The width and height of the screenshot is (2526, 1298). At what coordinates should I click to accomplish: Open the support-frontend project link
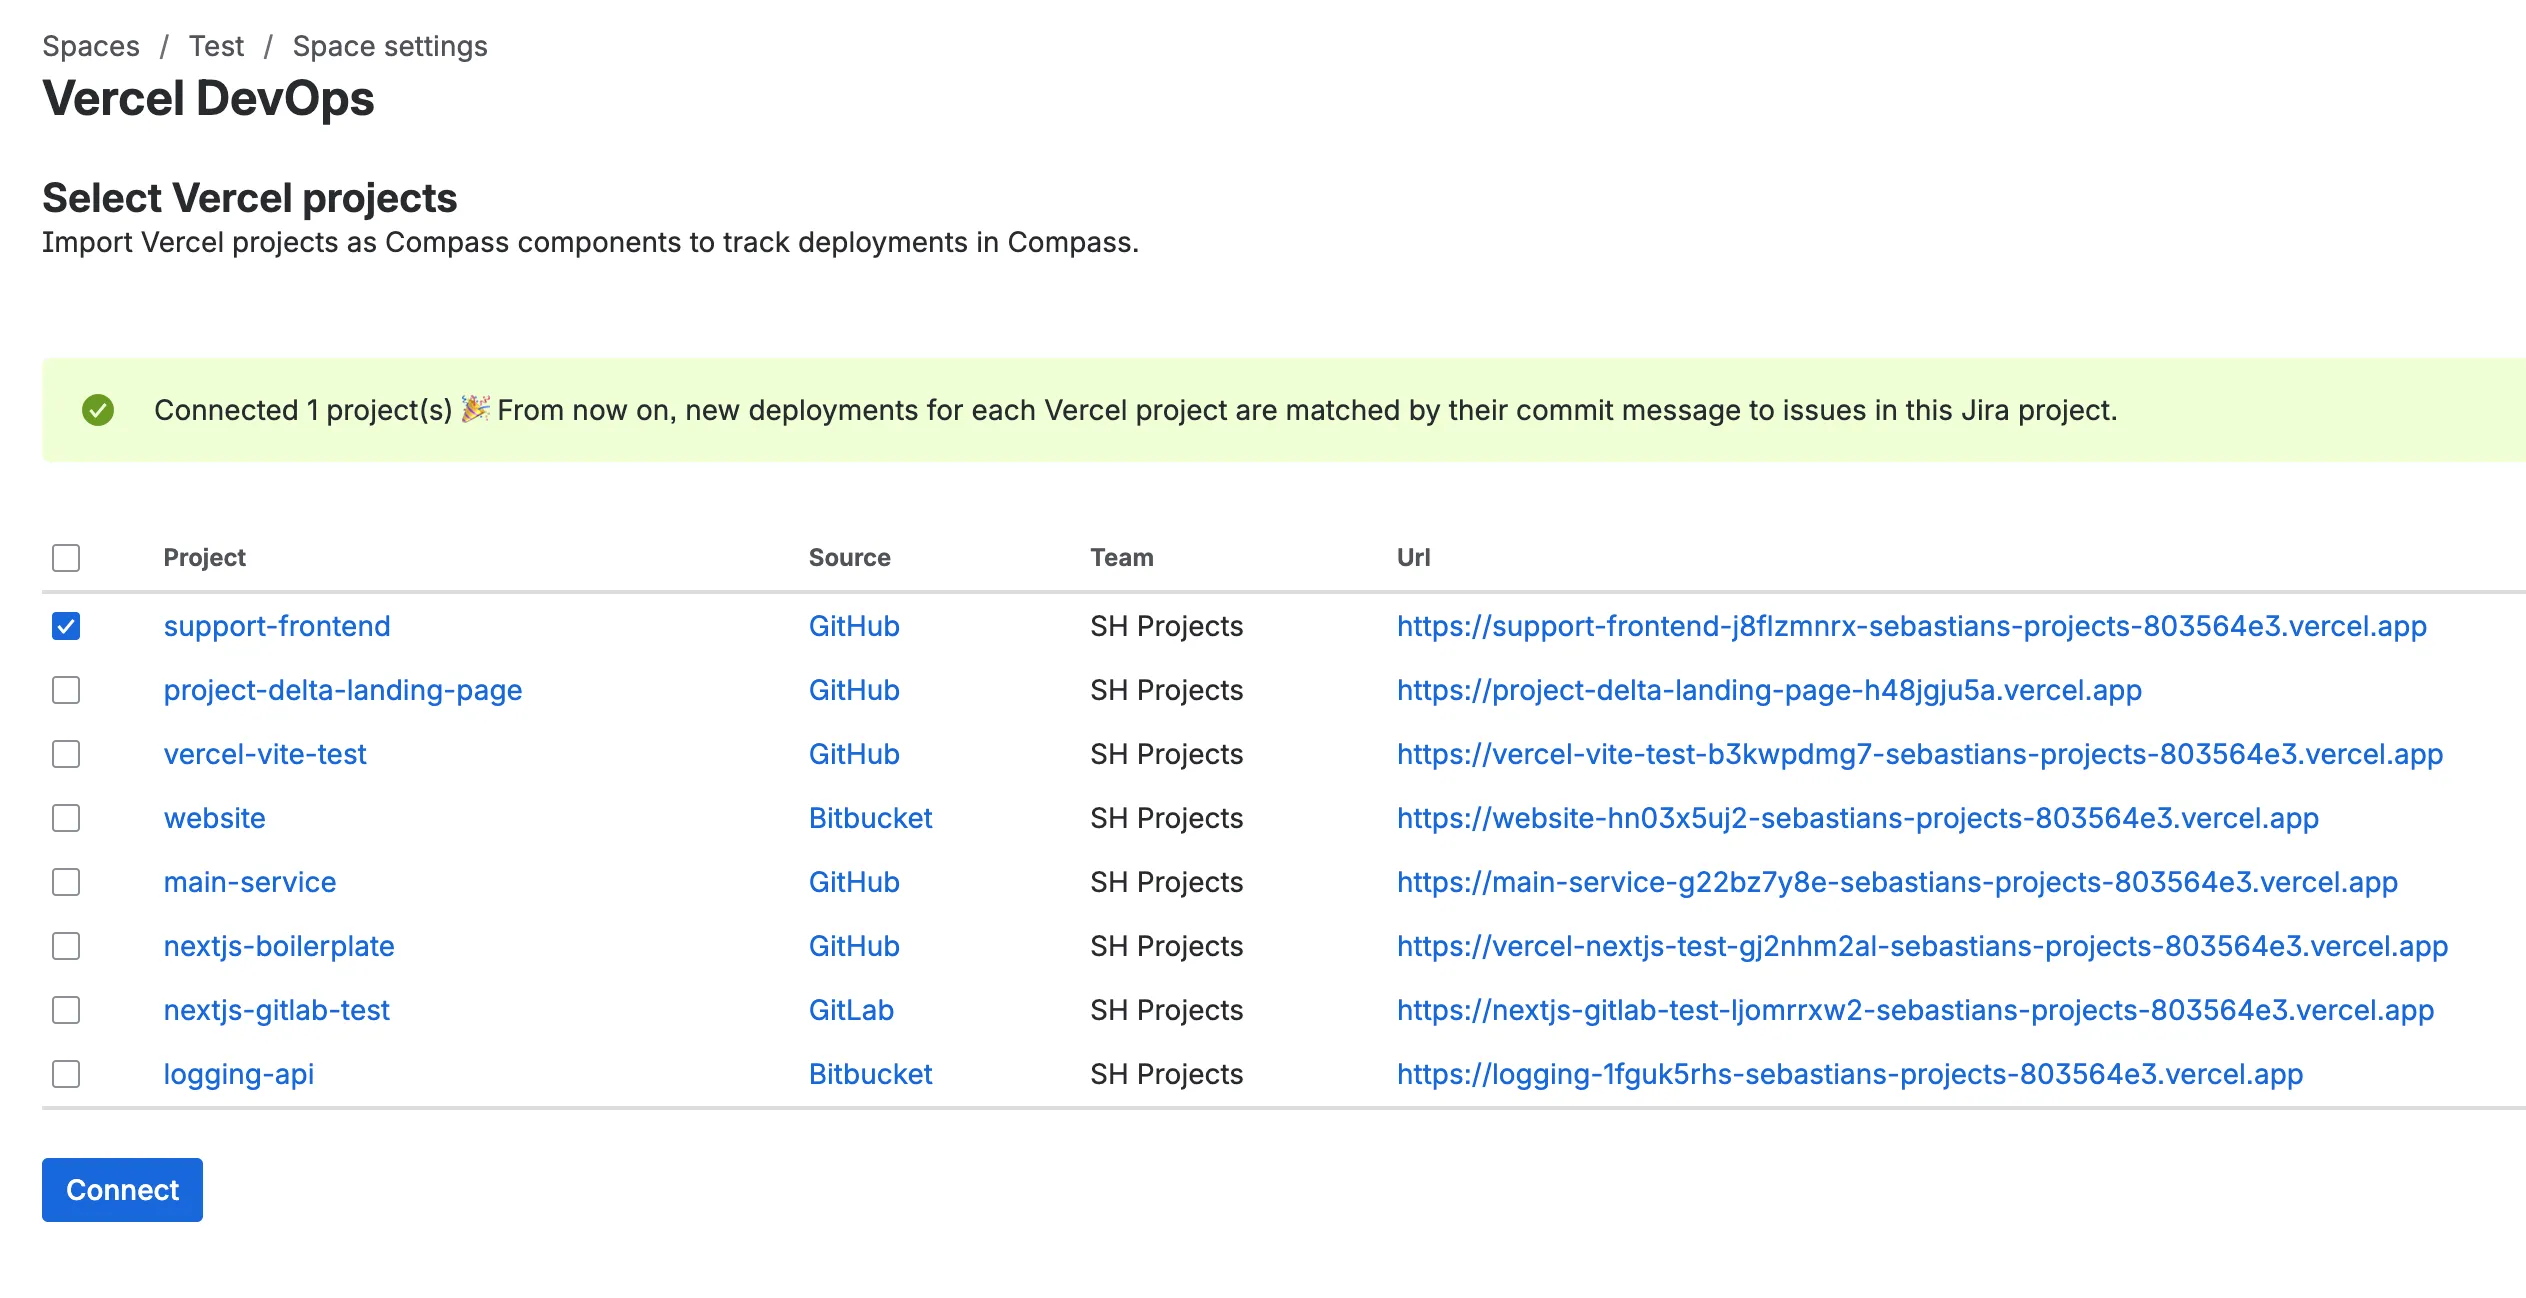click(x=277, y=626)
